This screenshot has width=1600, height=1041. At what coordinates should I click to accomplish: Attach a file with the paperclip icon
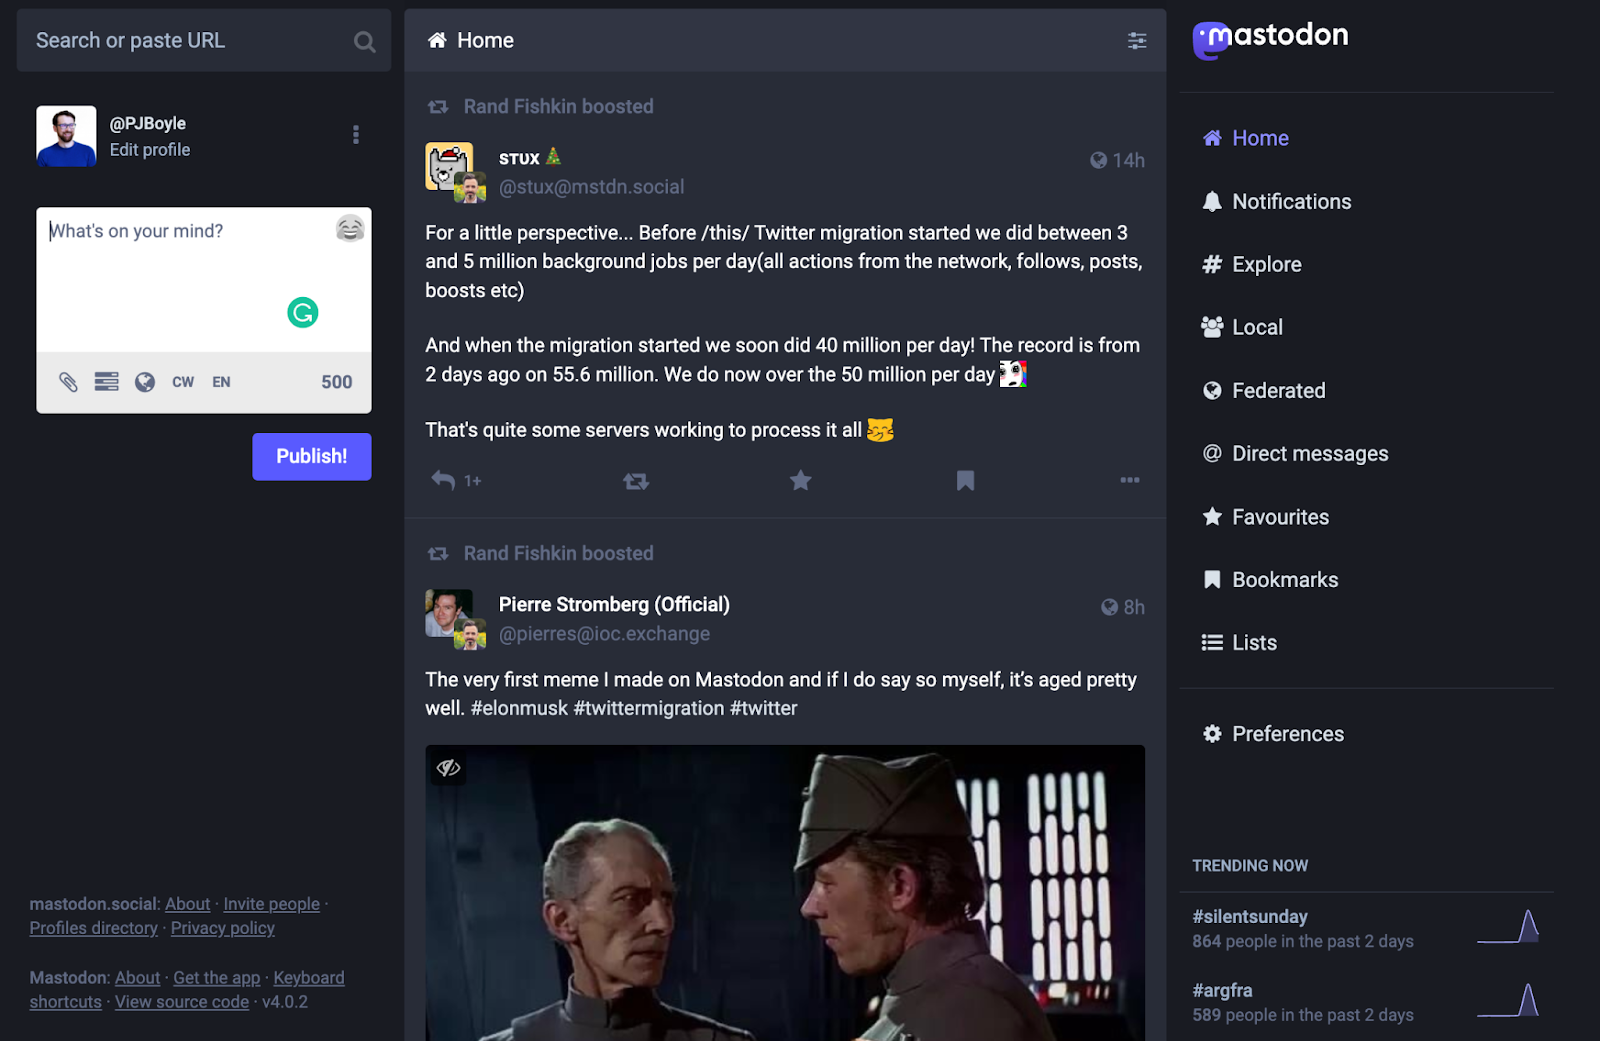(68, 382)
